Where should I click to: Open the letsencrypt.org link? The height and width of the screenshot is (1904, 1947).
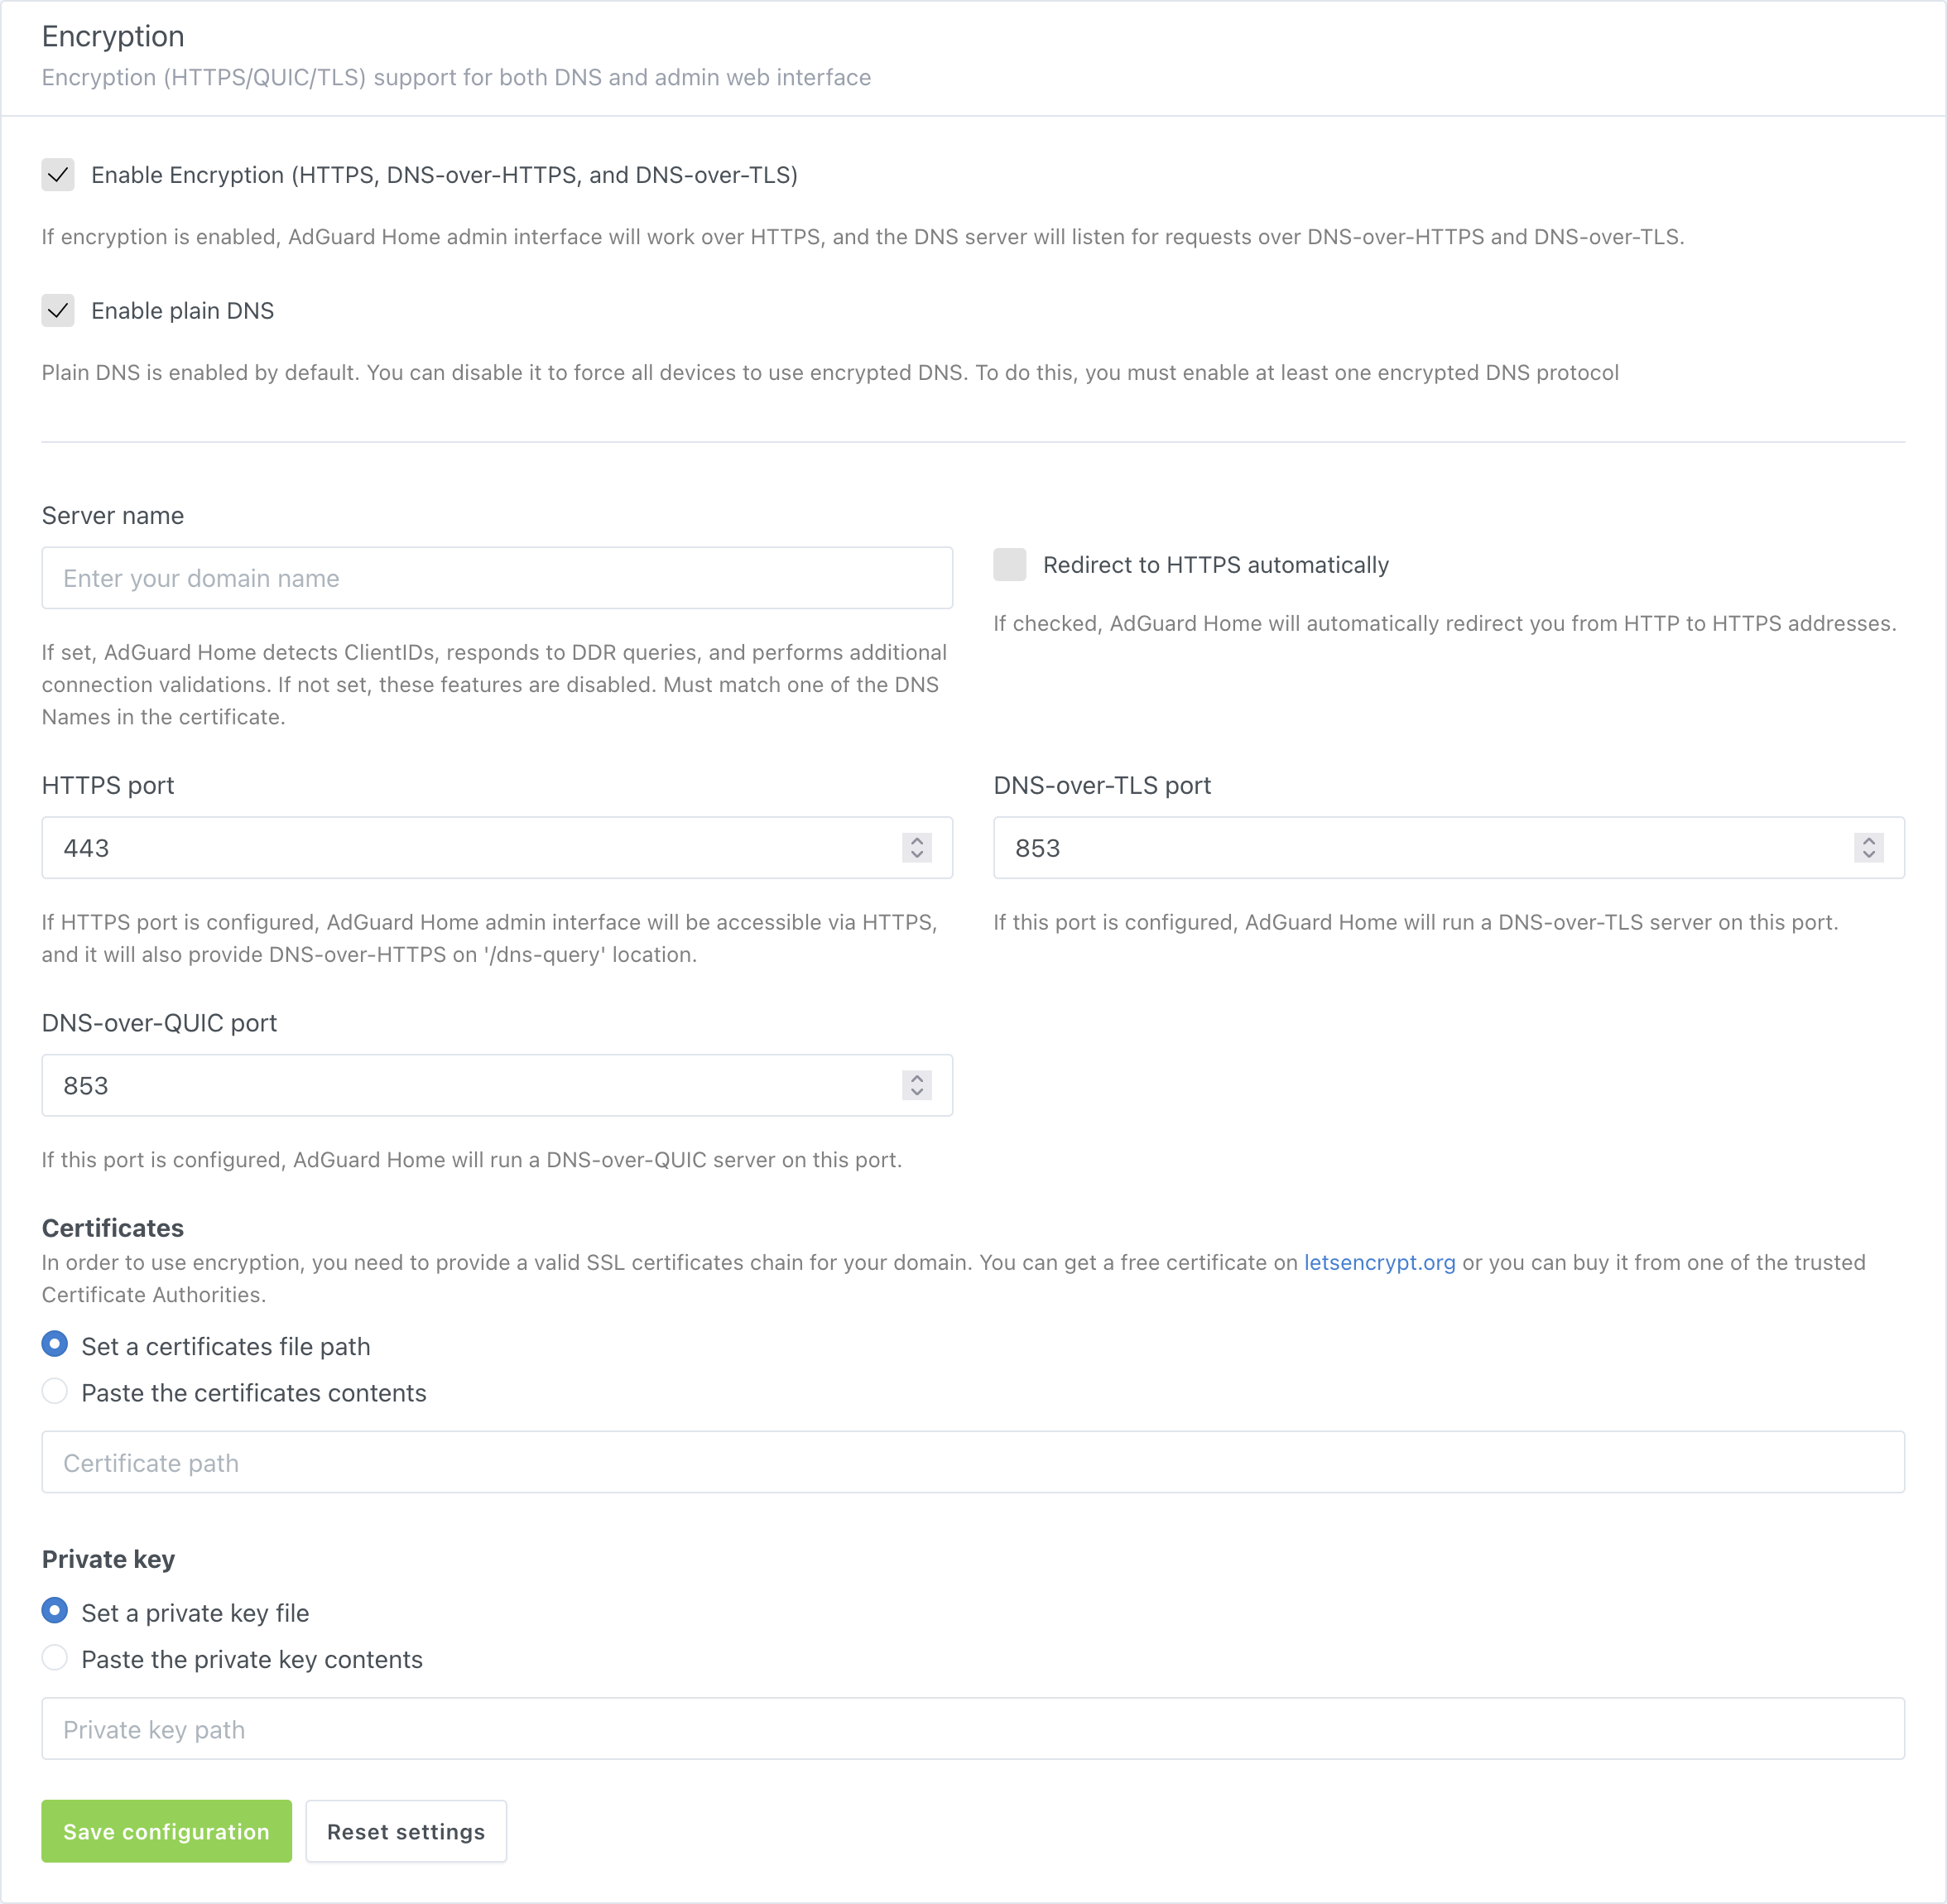(x=1379, y=1262)
